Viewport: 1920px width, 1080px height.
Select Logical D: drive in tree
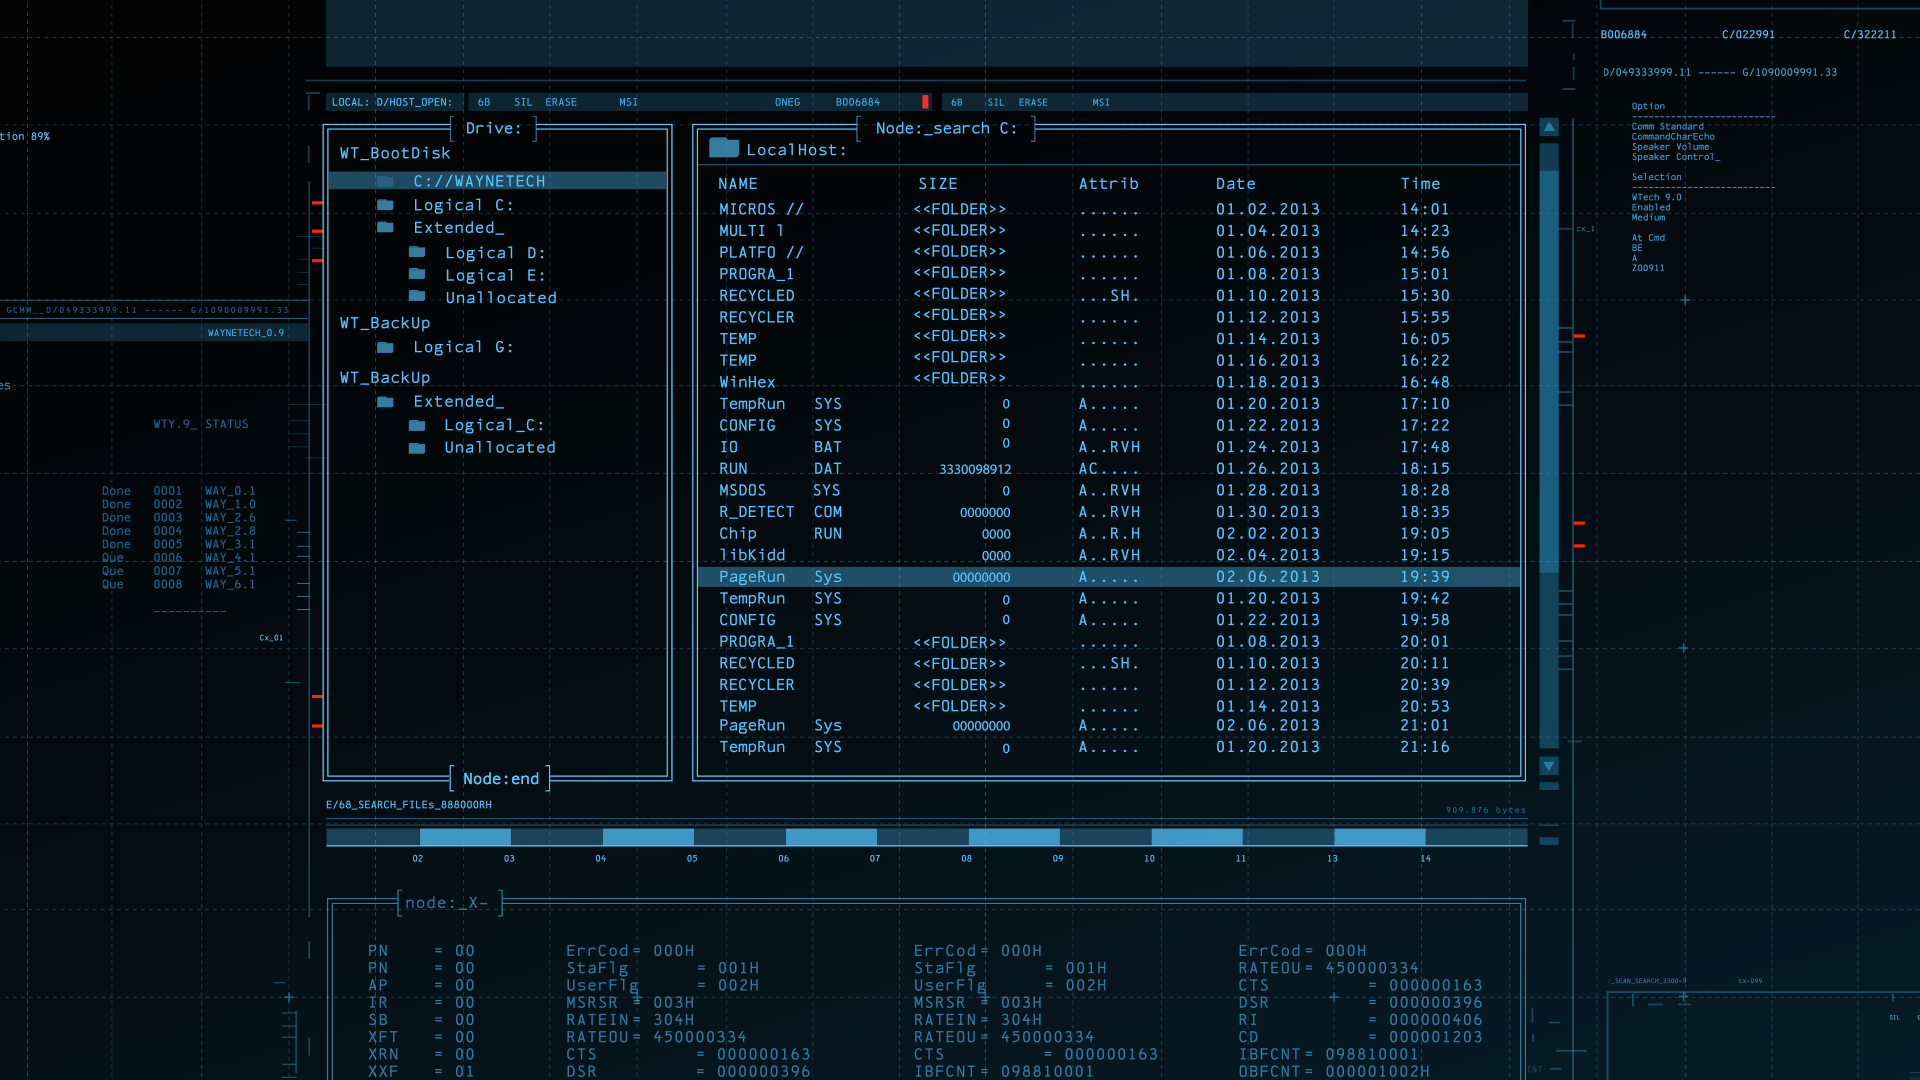495,253
